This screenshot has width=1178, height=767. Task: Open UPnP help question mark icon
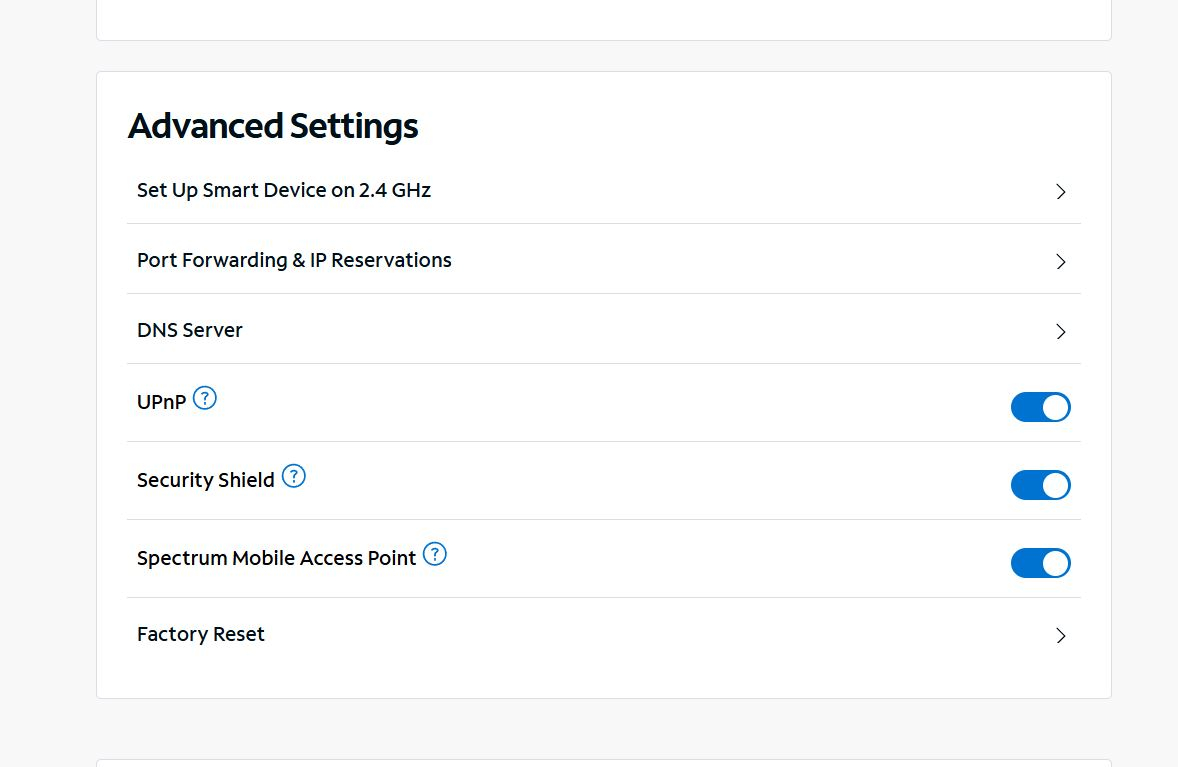pos(205,399)
